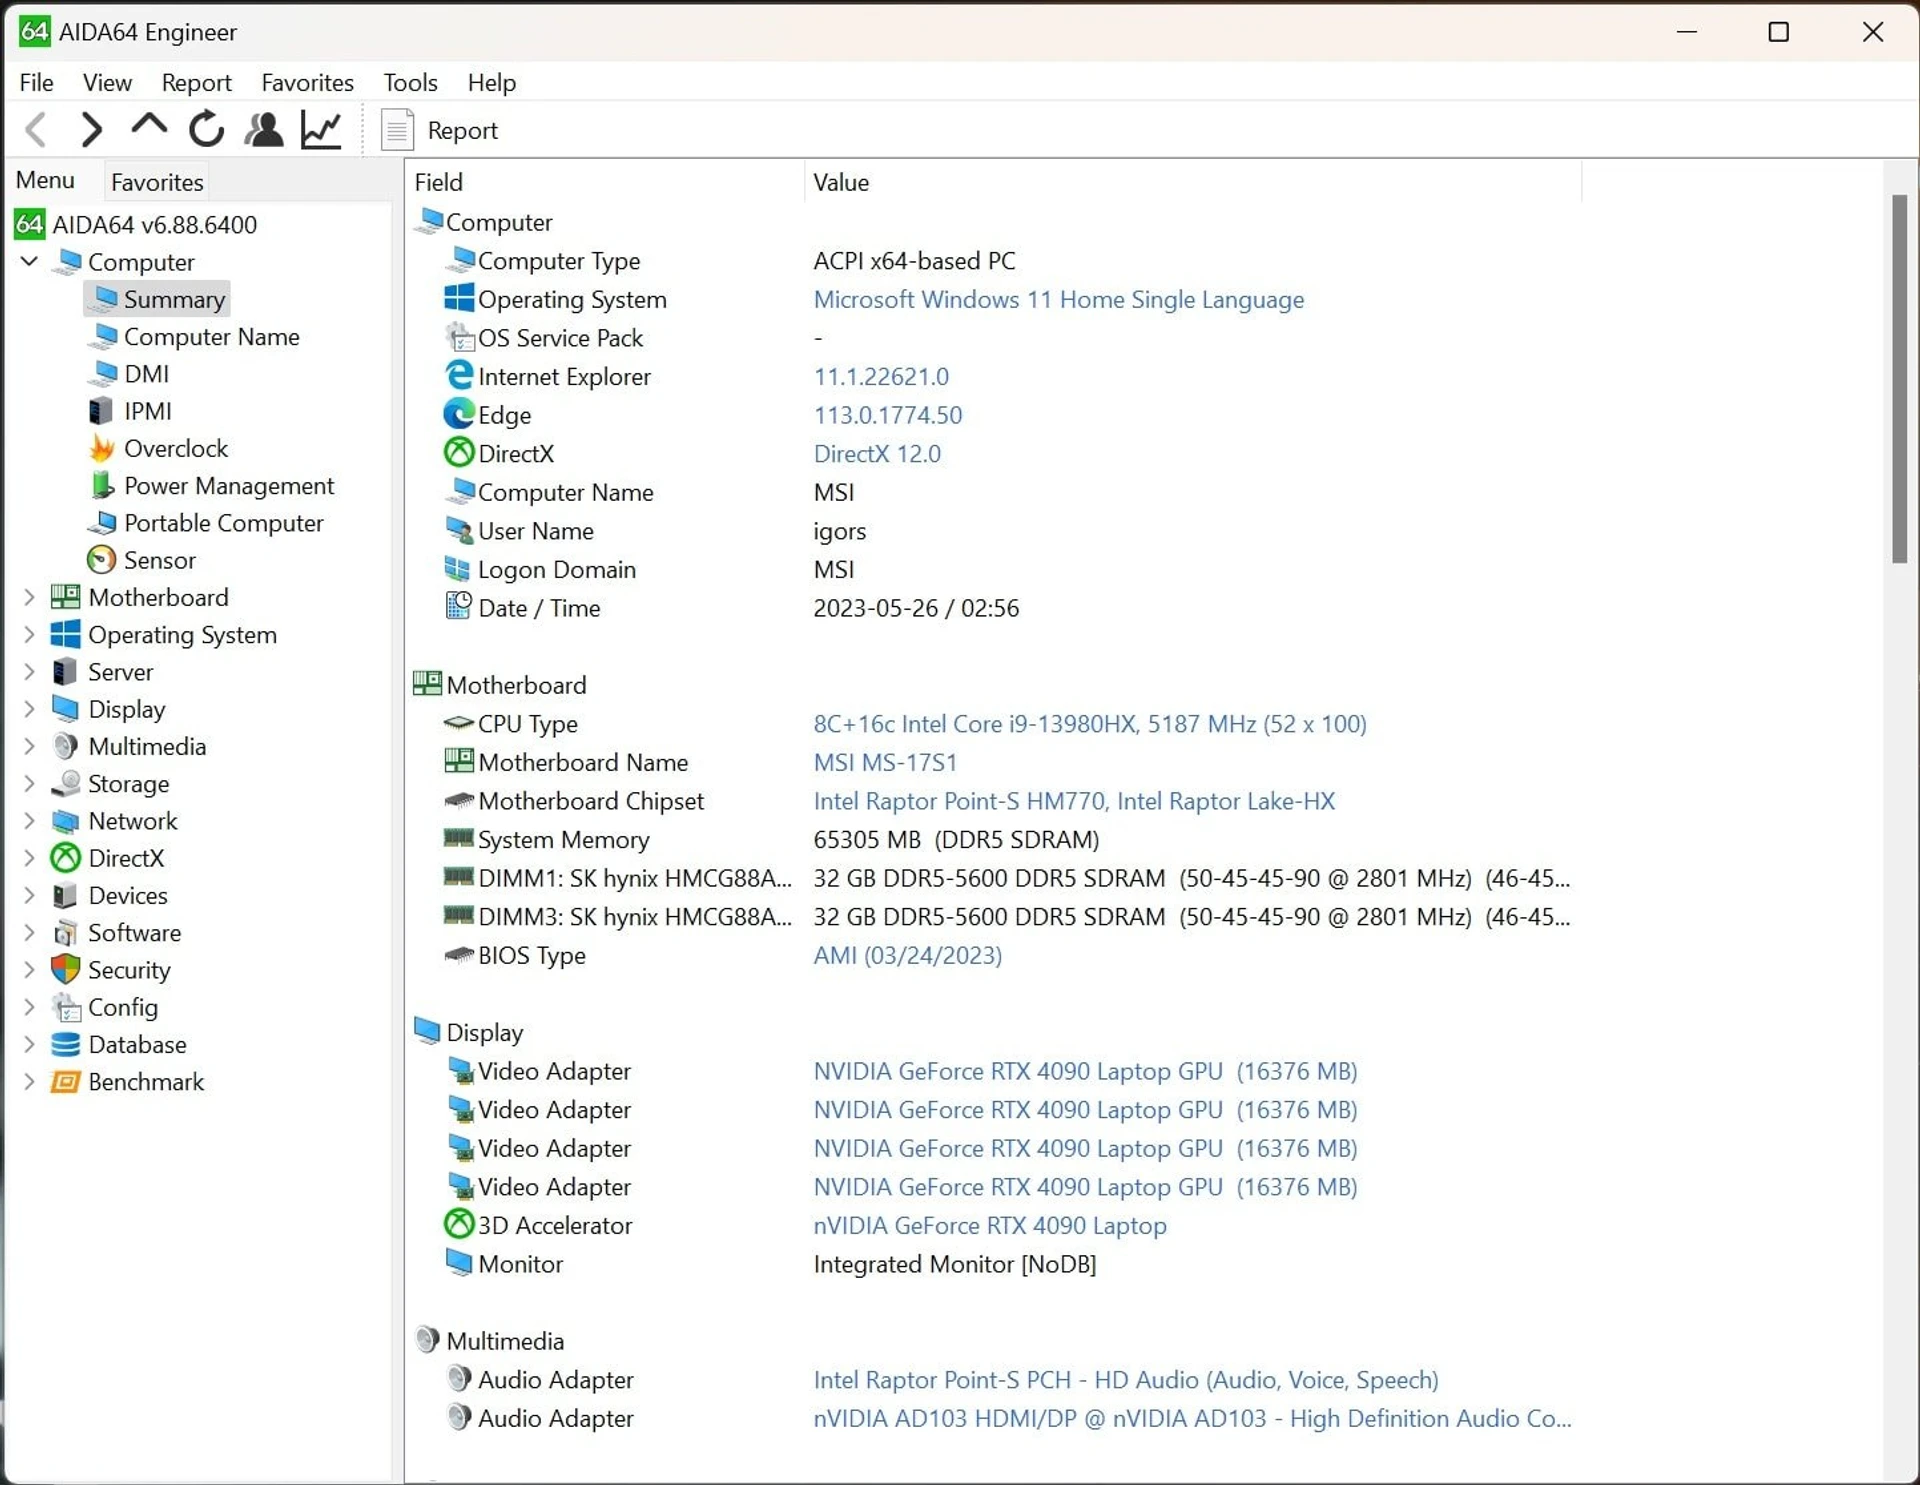Switch to the Menu tab in the sidebar
Screen dimensions: 1920x1485
coord(45,180)
